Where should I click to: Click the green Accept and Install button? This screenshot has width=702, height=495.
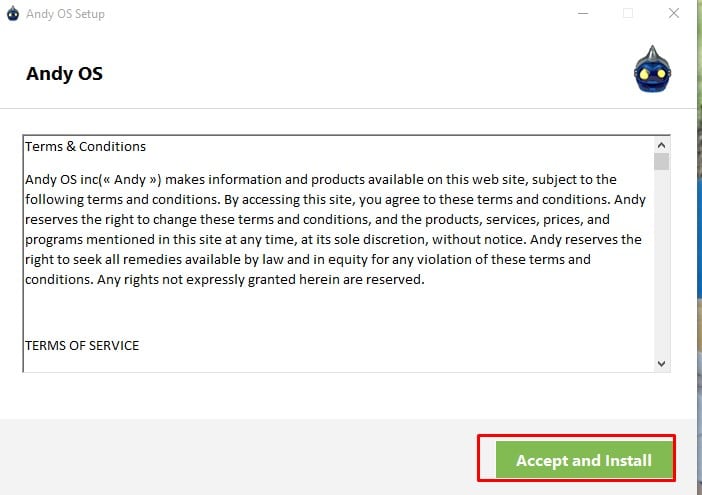point(583,460)
